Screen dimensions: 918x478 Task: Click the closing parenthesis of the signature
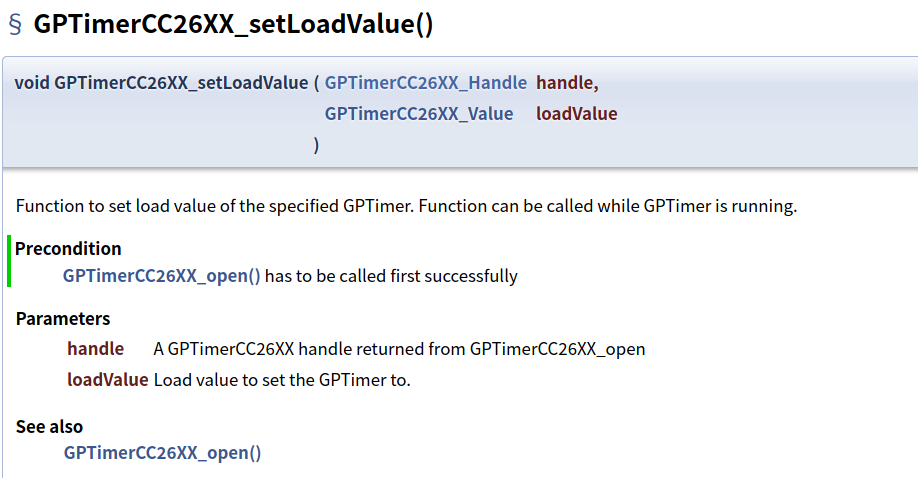[x=317, y=145]
